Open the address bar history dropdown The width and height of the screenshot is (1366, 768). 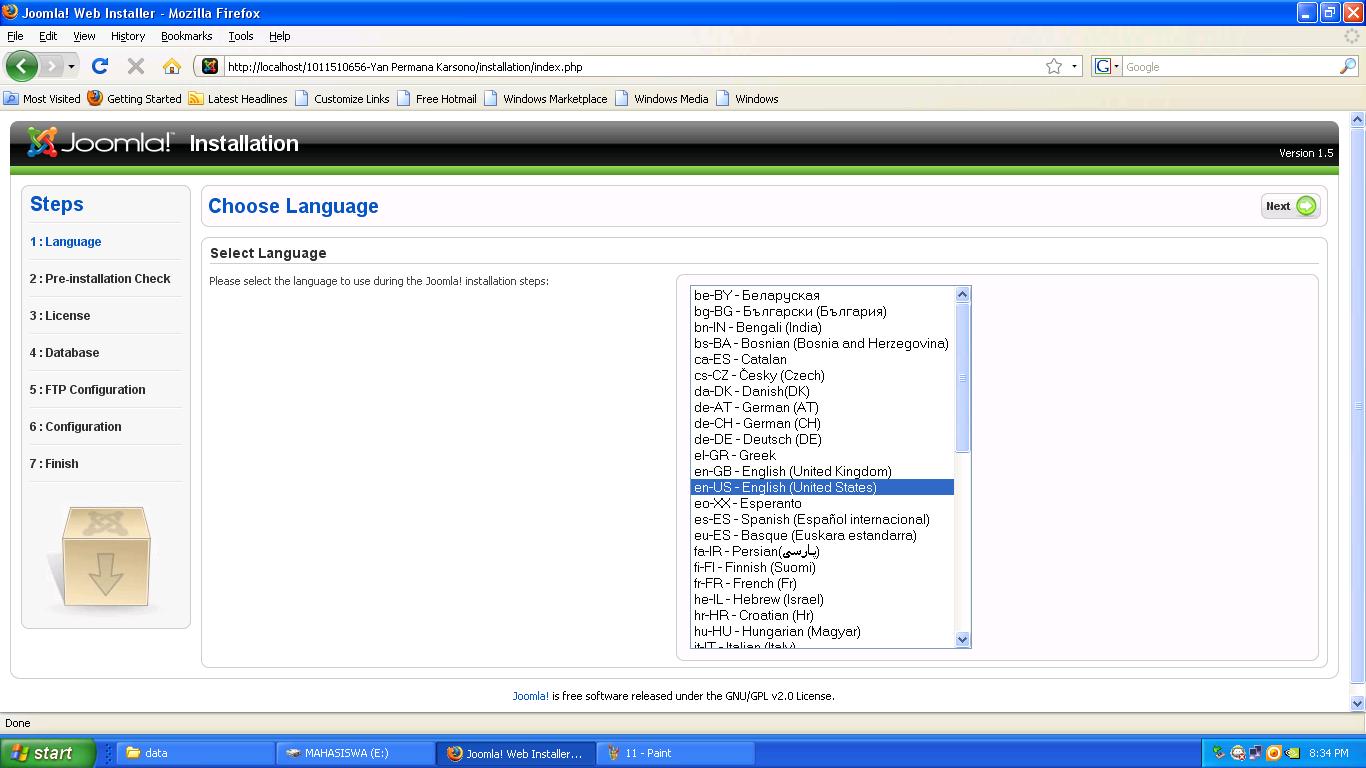click(x=1075, y=67)
